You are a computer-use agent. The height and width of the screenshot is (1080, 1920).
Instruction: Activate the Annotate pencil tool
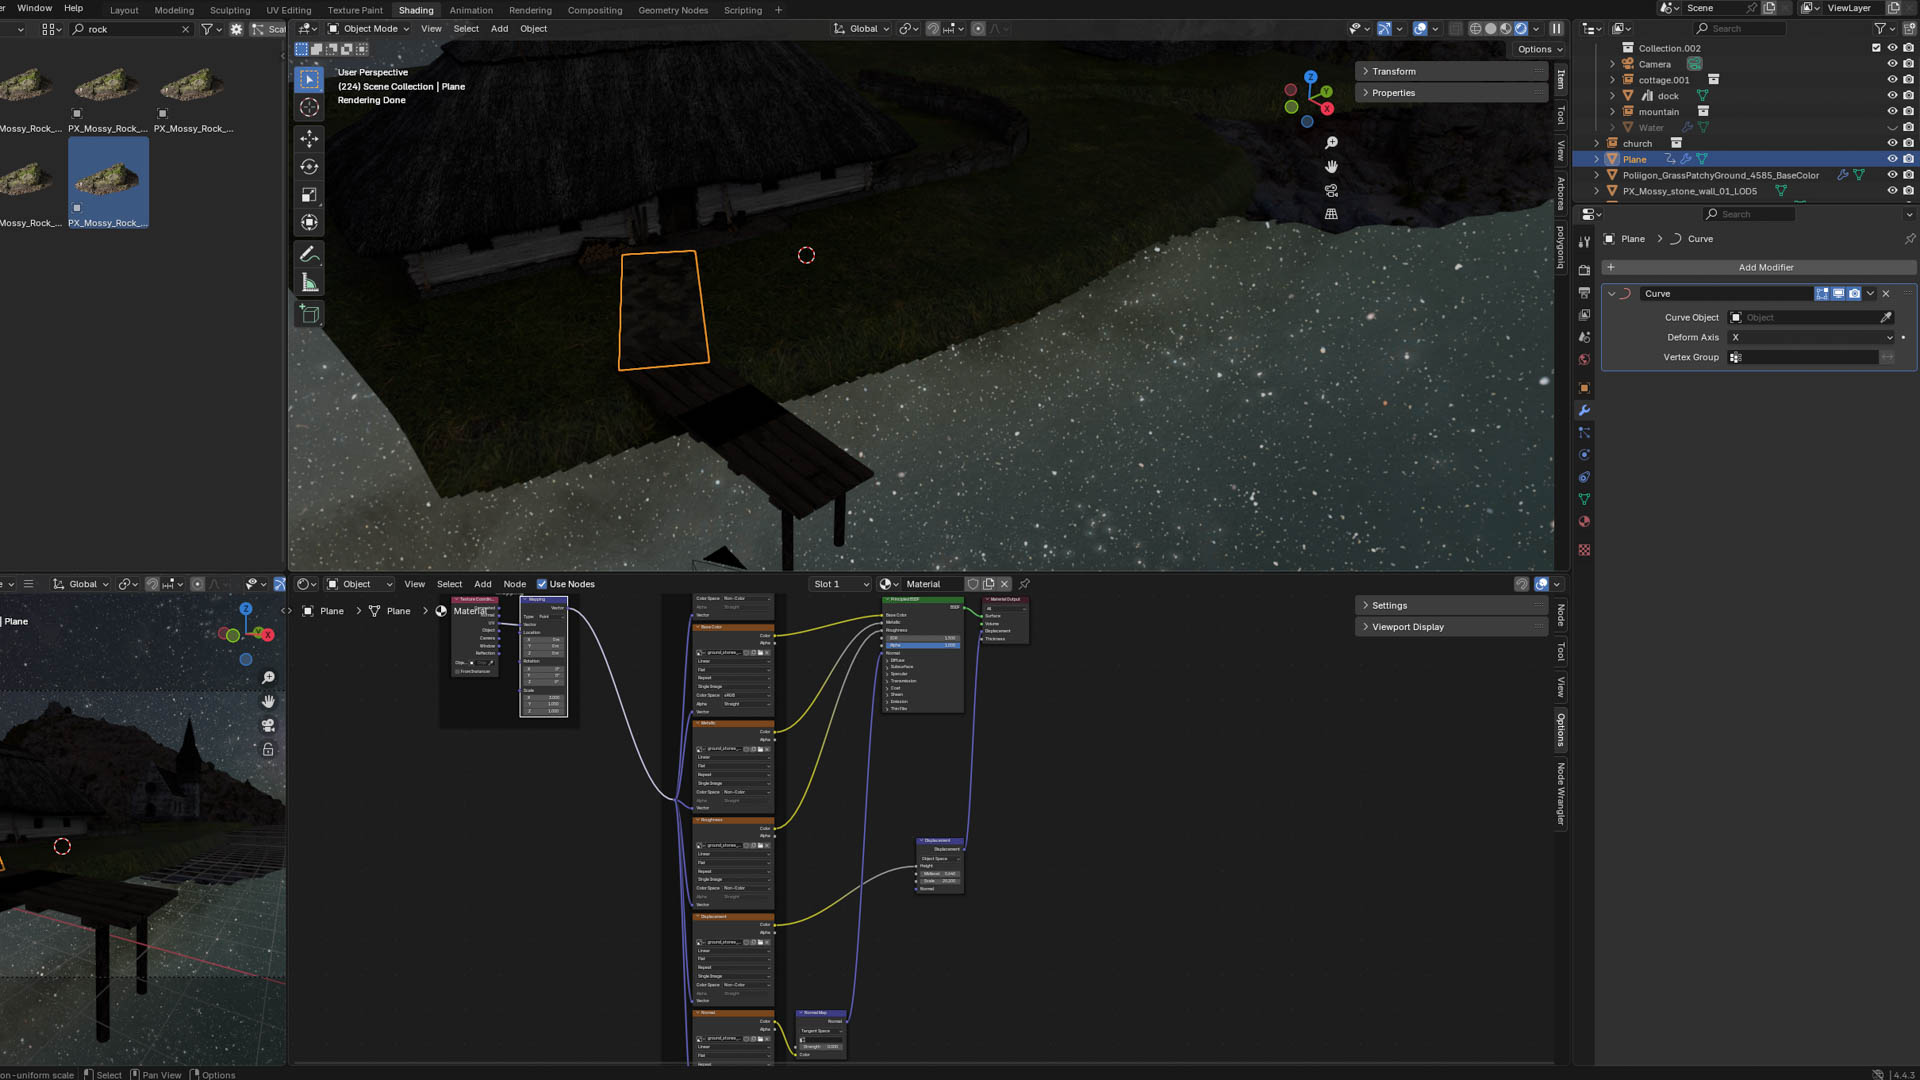click(309, 255)
